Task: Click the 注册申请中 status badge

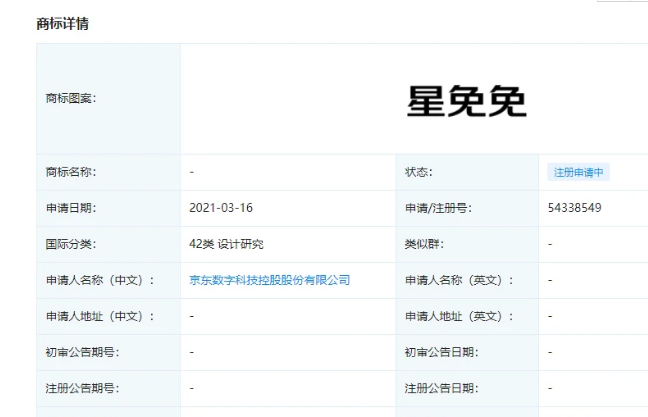Action: (x=578, y=172)
